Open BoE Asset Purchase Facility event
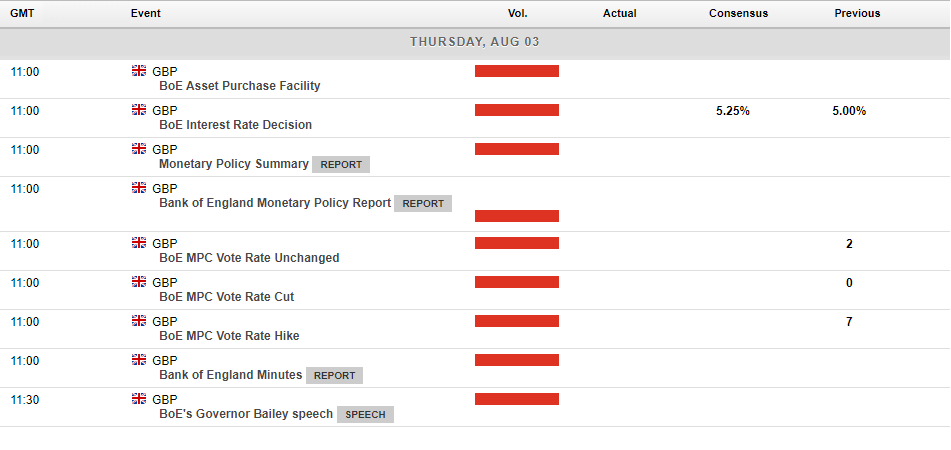The height and width of the screenshot is (450, 951). pos(239,86)
